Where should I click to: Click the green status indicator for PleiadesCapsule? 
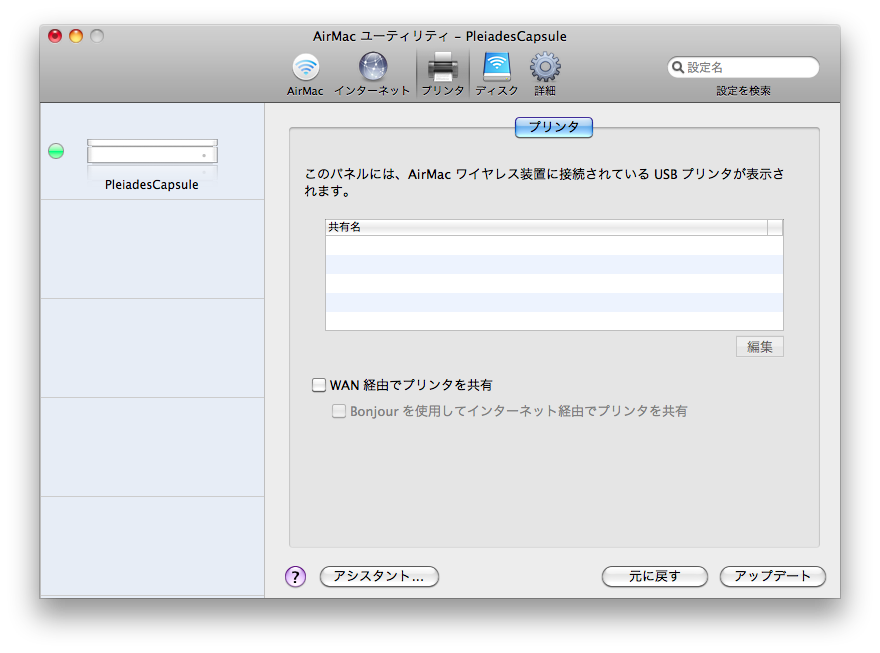pyautogui.click(x=56, y=151)
